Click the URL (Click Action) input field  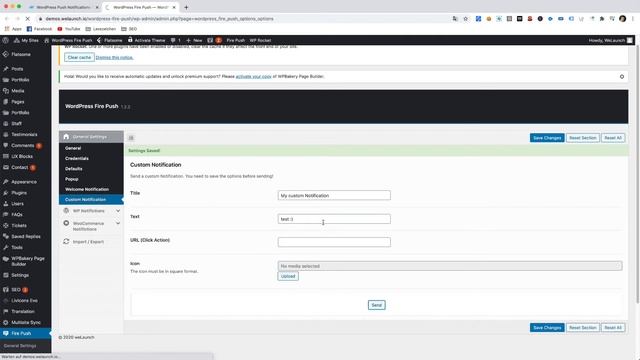pos(334,242)
